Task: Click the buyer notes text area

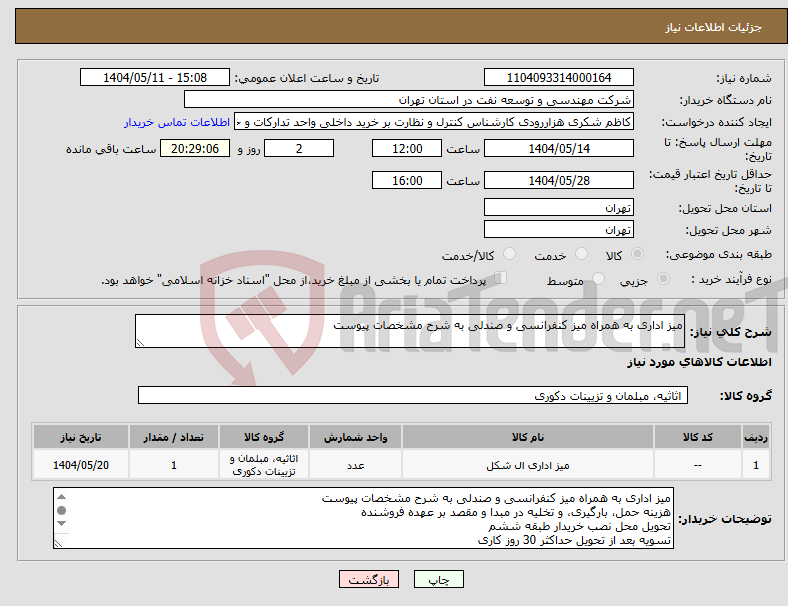Action: click(363, 518)
